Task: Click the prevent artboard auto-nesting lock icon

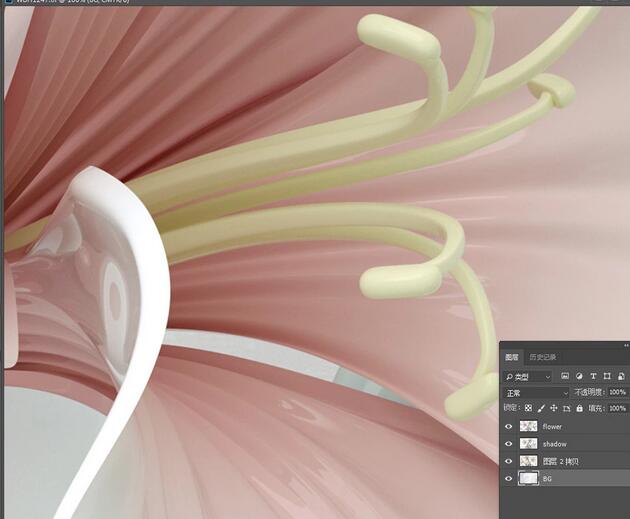Action: 567,409
